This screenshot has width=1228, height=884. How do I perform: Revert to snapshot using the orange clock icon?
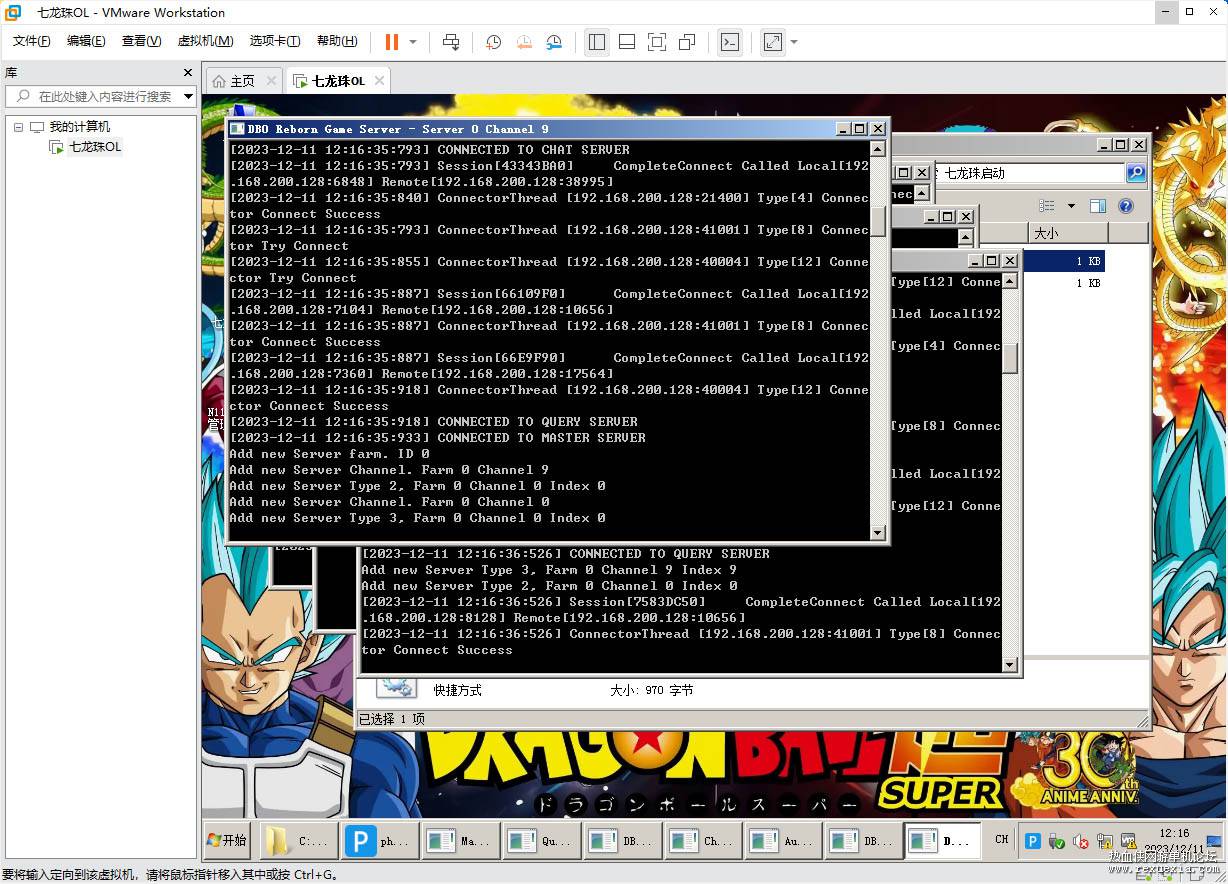[524, 42]
